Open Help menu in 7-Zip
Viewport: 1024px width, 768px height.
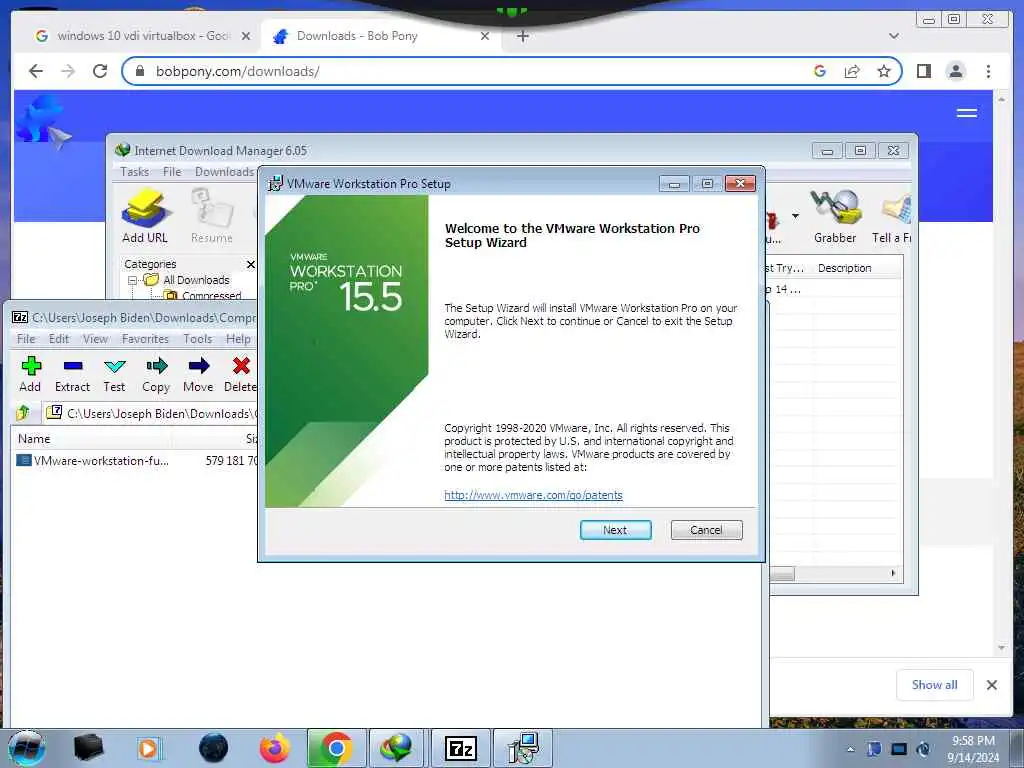(238, 338)
